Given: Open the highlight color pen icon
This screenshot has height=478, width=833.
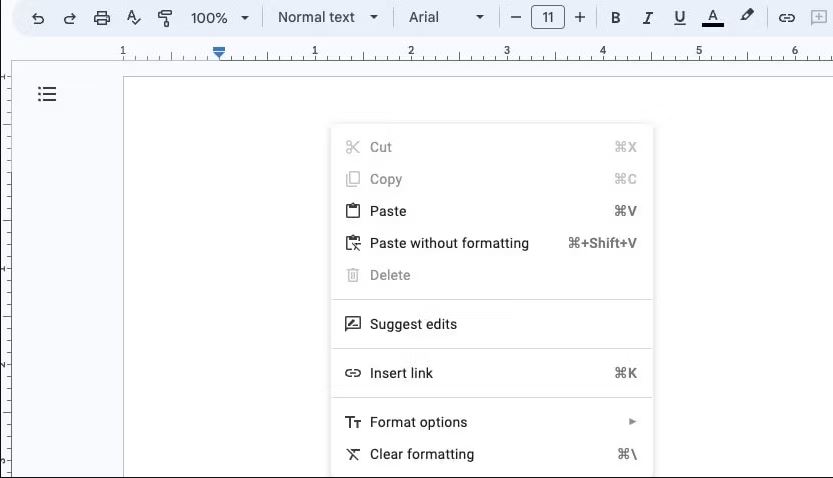Looking at the screenshot, I should 746,15.
